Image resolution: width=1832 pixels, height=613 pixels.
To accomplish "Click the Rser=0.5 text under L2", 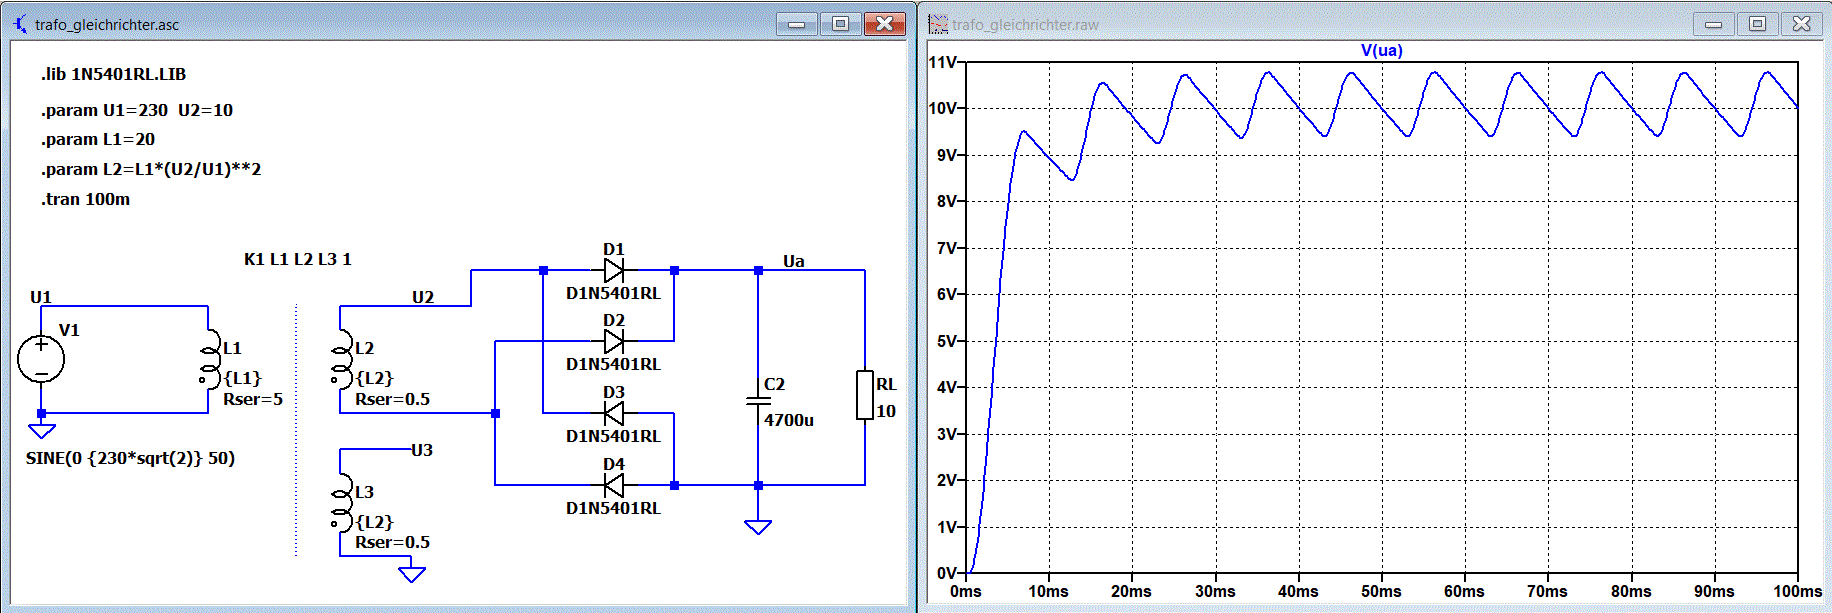I will point(392,399).
